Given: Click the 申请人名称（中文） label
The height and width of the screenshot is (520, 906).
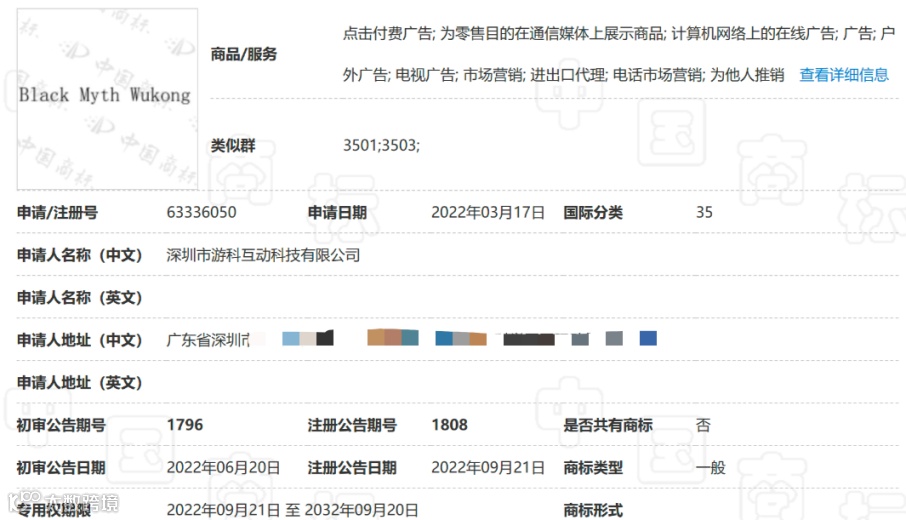Looking at the screenshot, I should (79, 255).
